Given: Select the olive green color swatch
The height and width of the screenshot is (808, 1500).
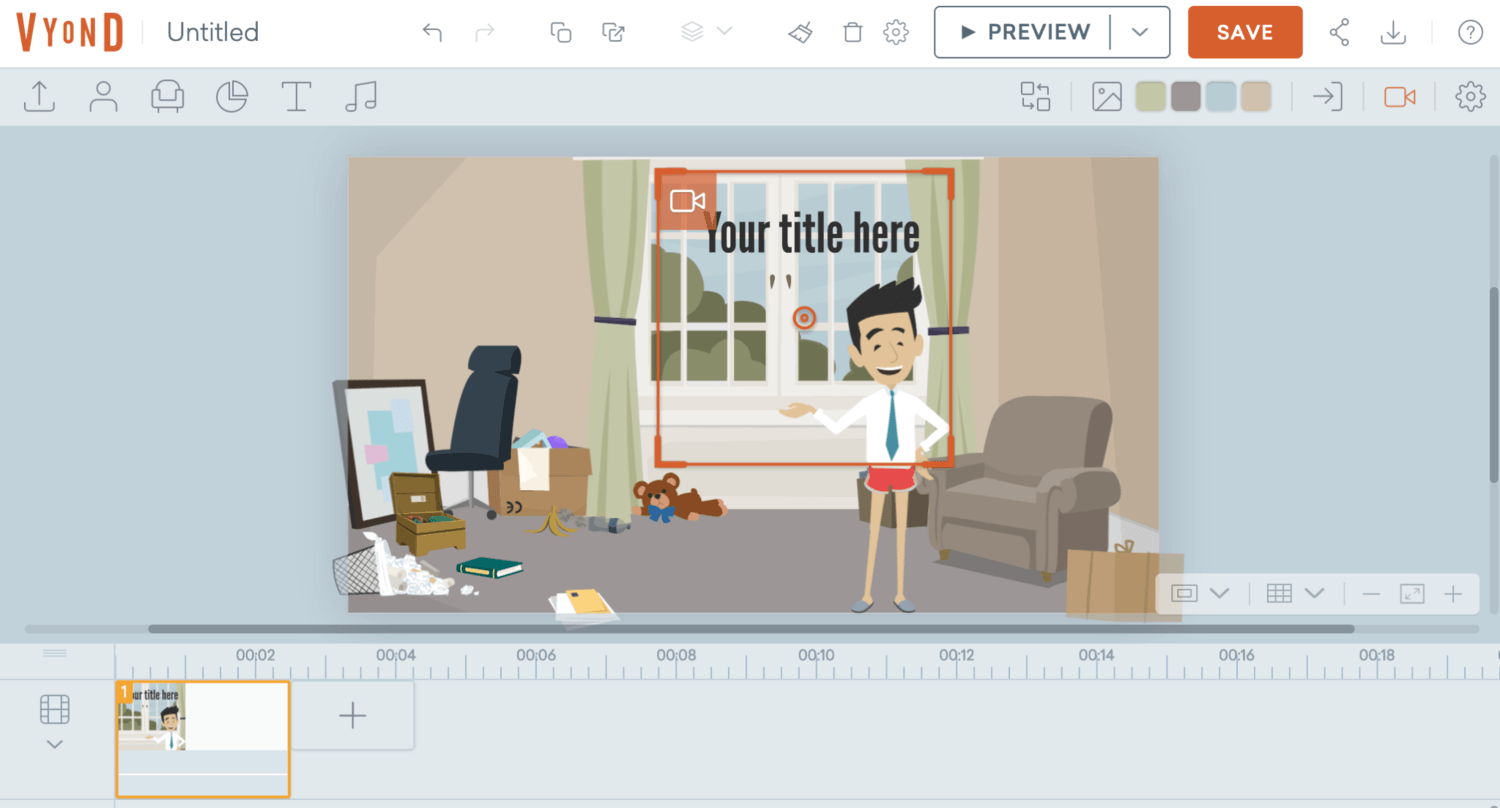Looking at the screenshot, I should click(x=1151, y=96).
